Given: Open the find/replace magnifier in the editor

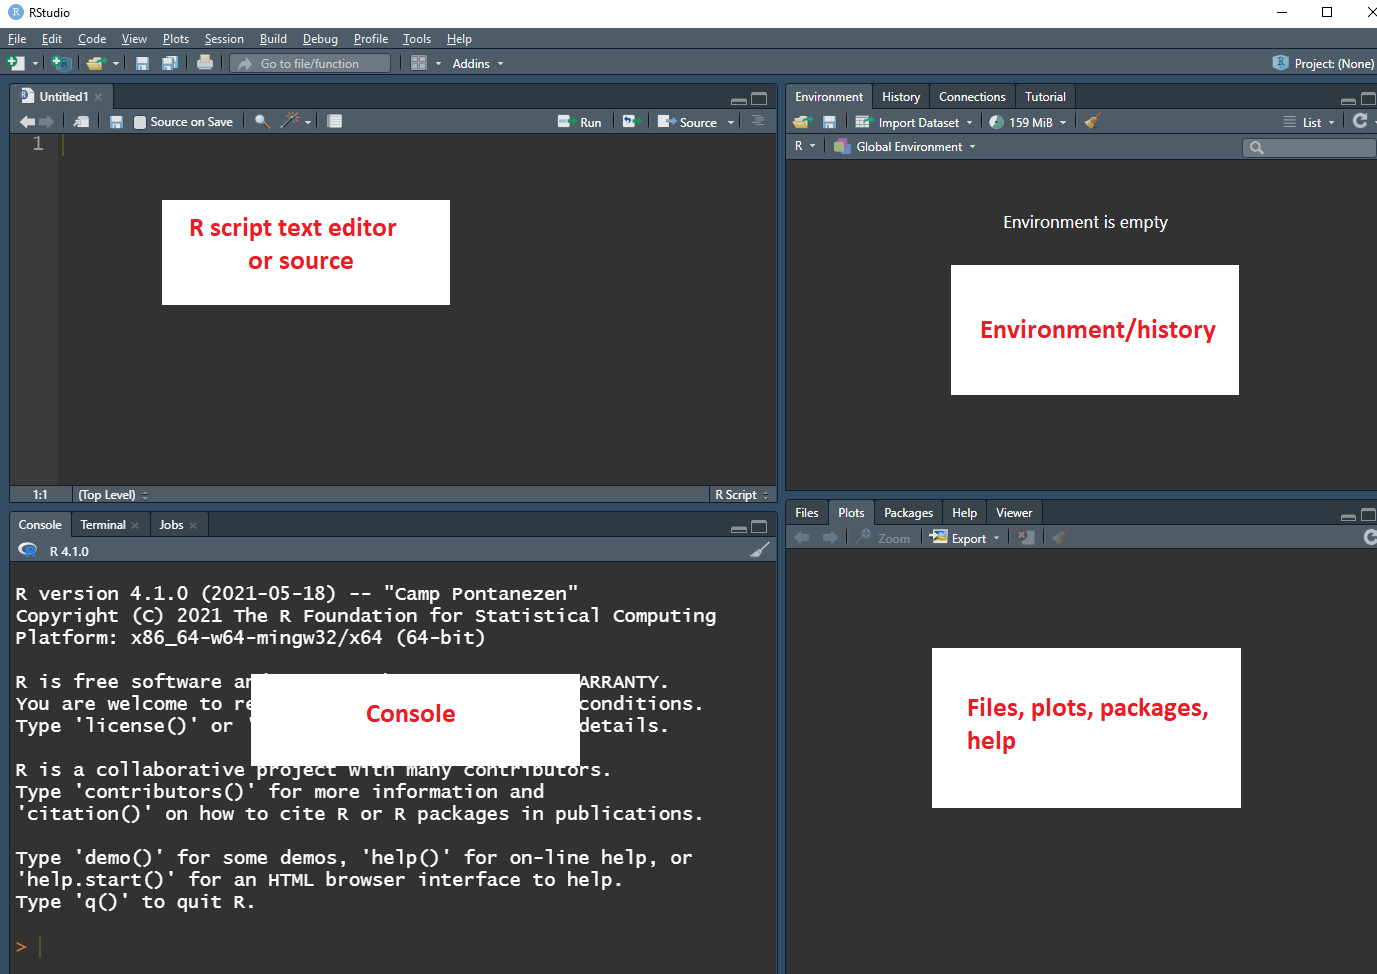Looking at the screenshot, I should point(261,121).
